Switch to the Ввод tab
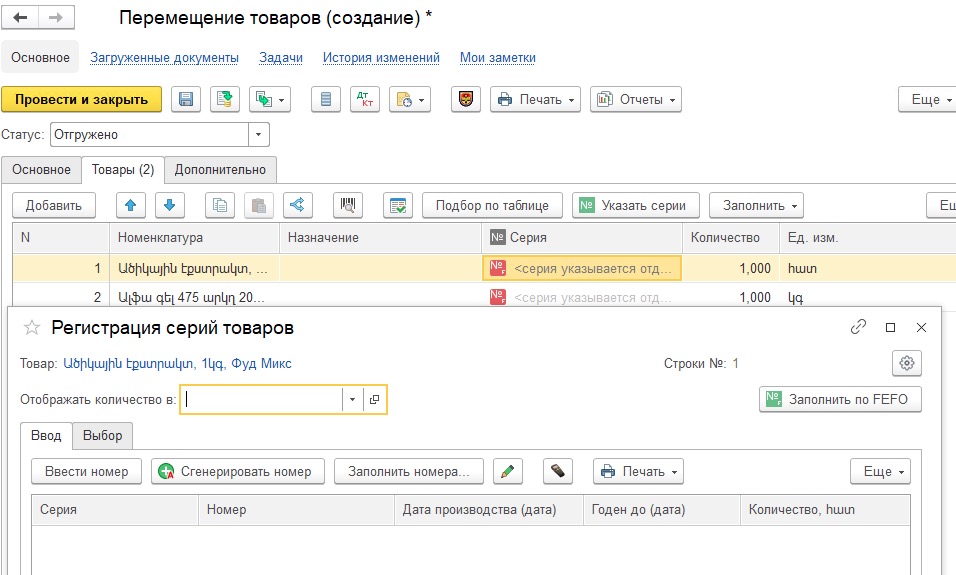Viewport: 956px width, 575px height. click(46, 435)
